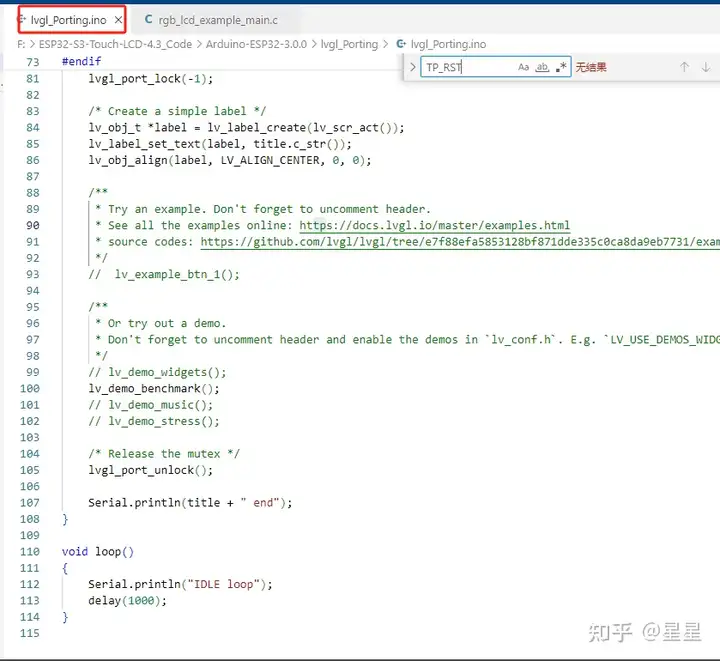
Task: Click the Release the mutex comment
Action: (x=164, y=454)
